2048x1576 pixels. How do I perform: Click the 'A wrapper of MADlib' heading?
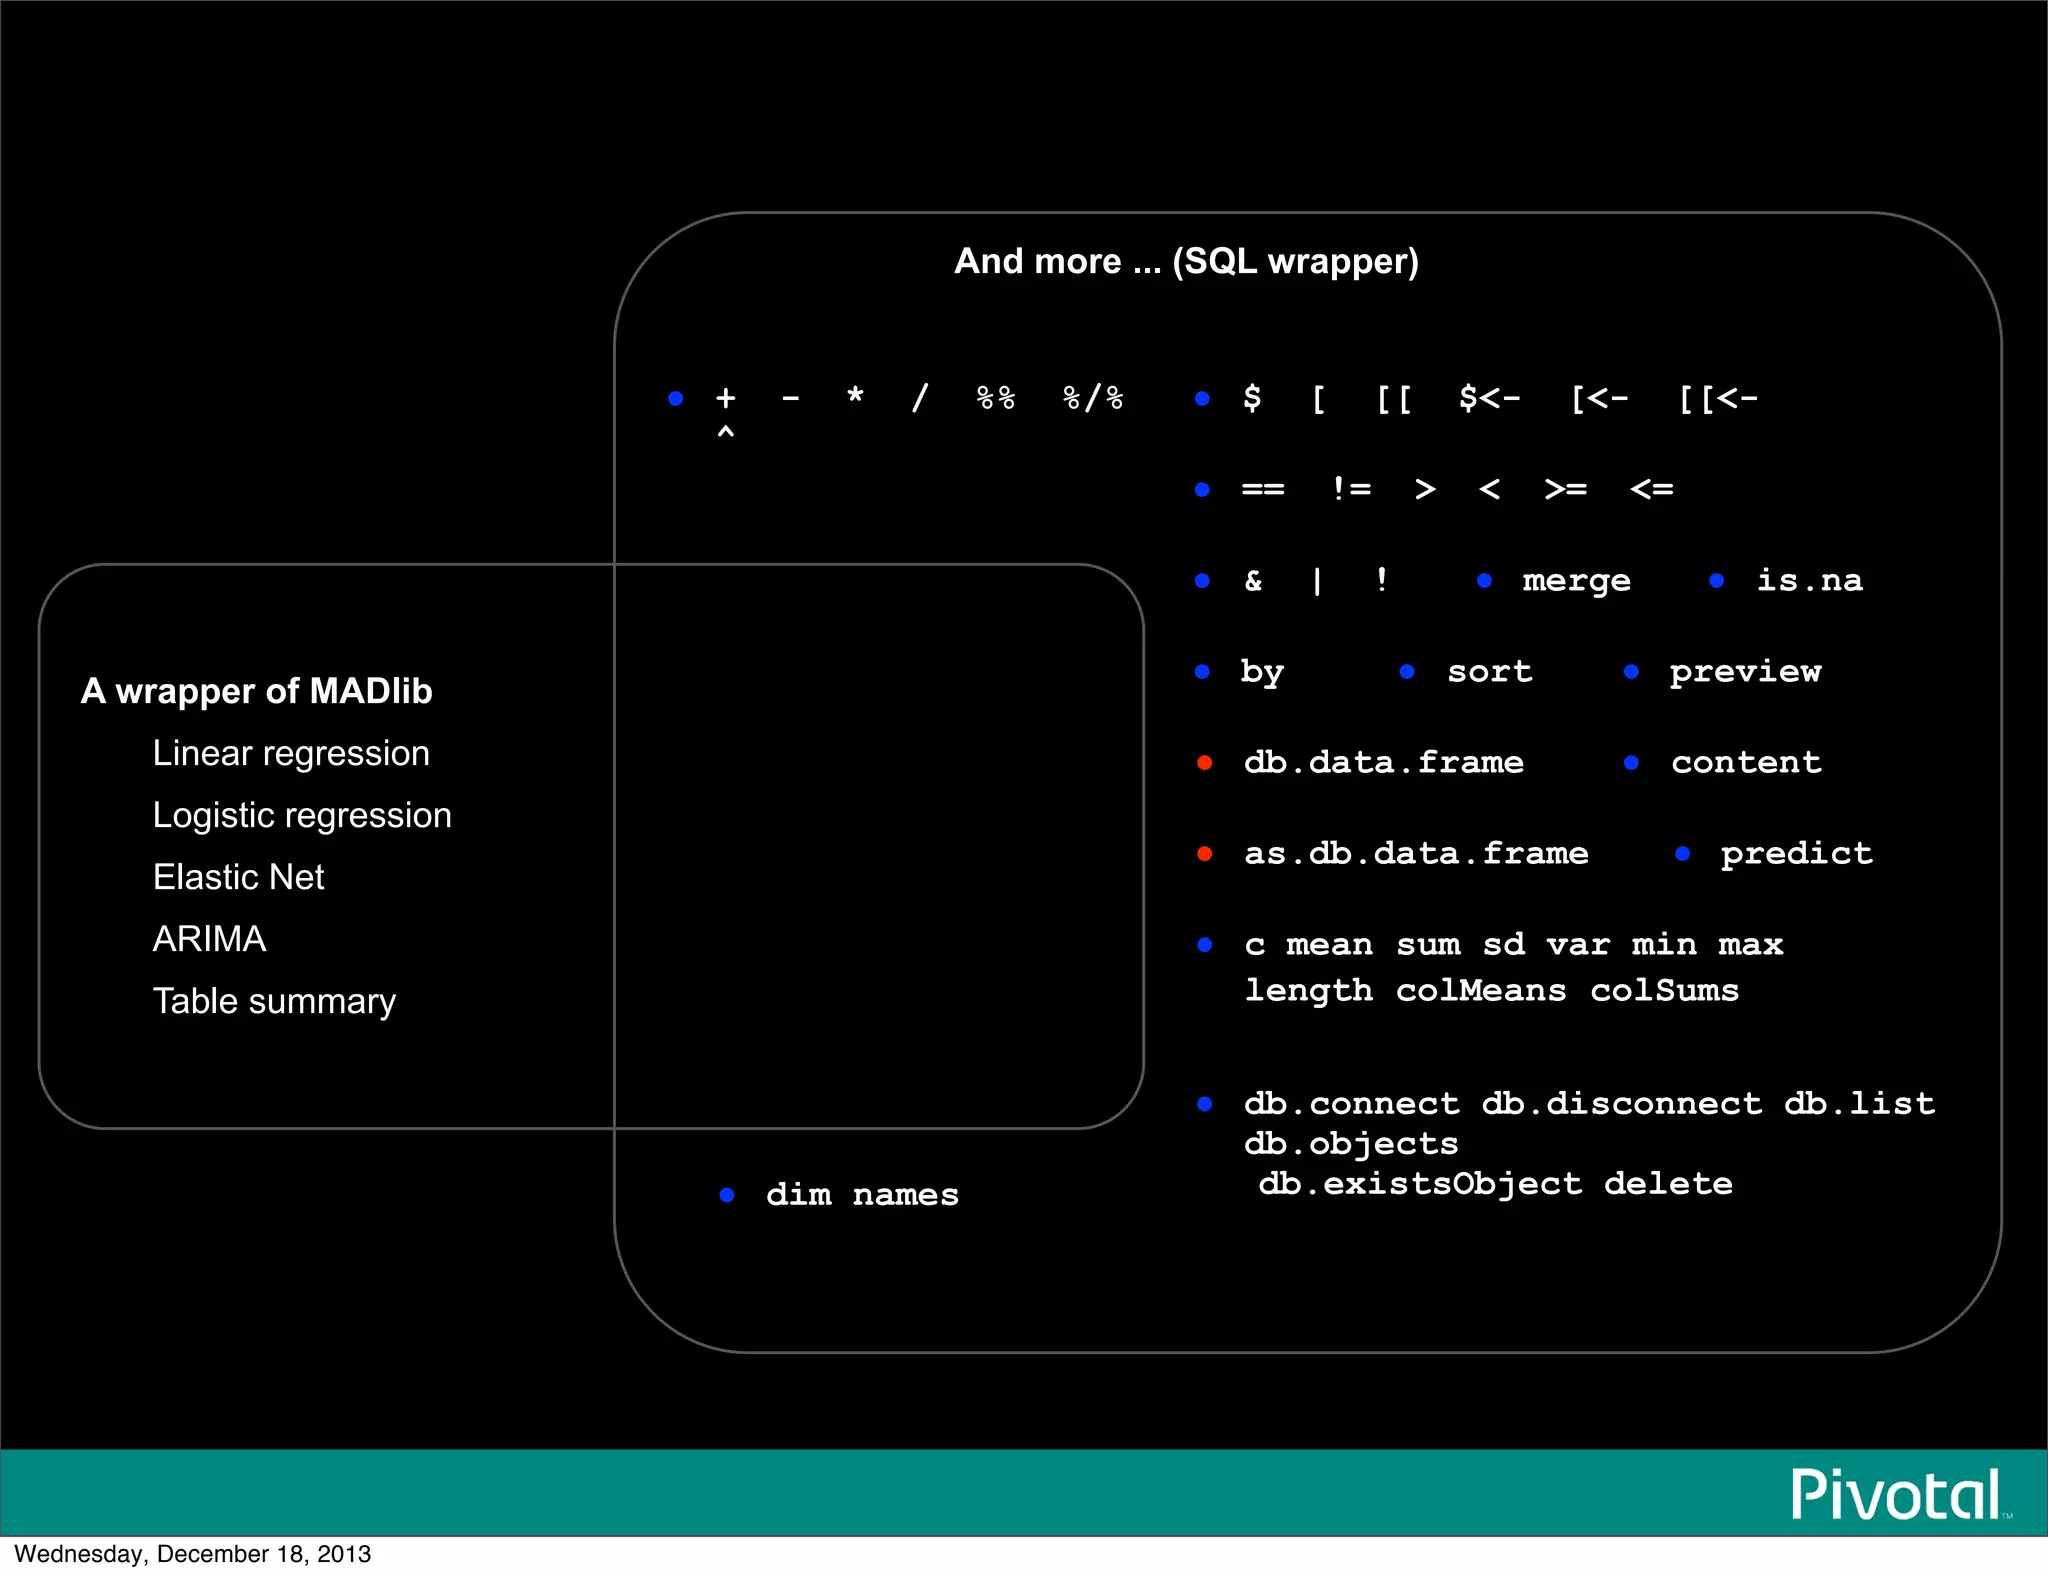coord(256,691)
